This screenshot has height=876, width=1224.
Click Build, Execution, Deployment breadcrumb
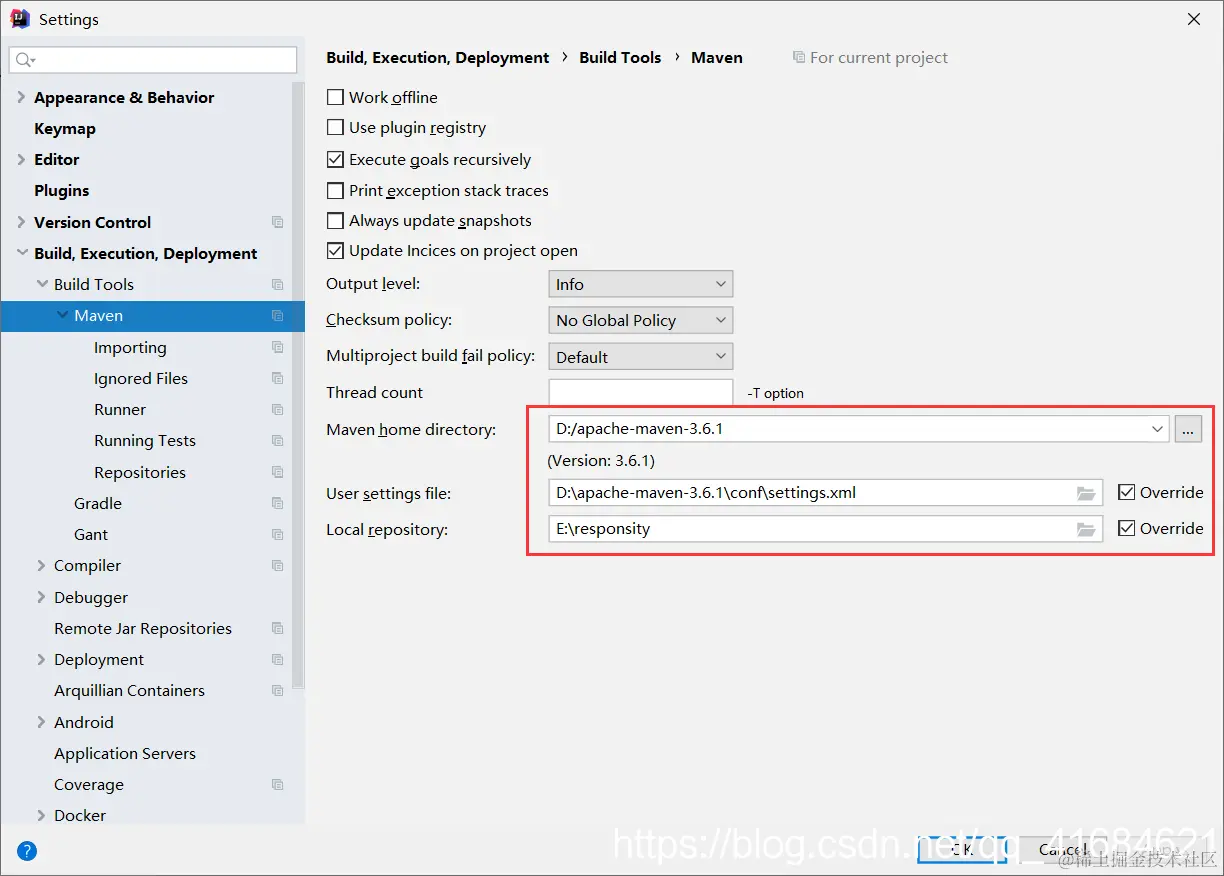[x=438, y=58]
